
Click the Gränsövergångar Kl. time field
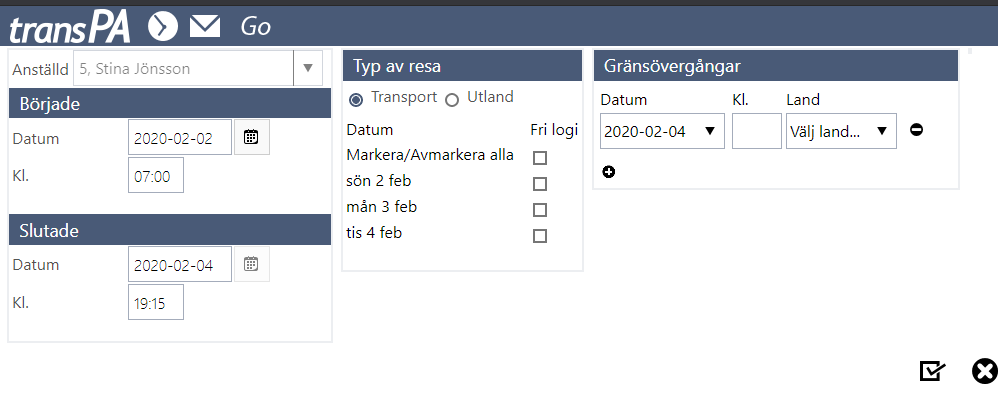[x=757, y=131]
